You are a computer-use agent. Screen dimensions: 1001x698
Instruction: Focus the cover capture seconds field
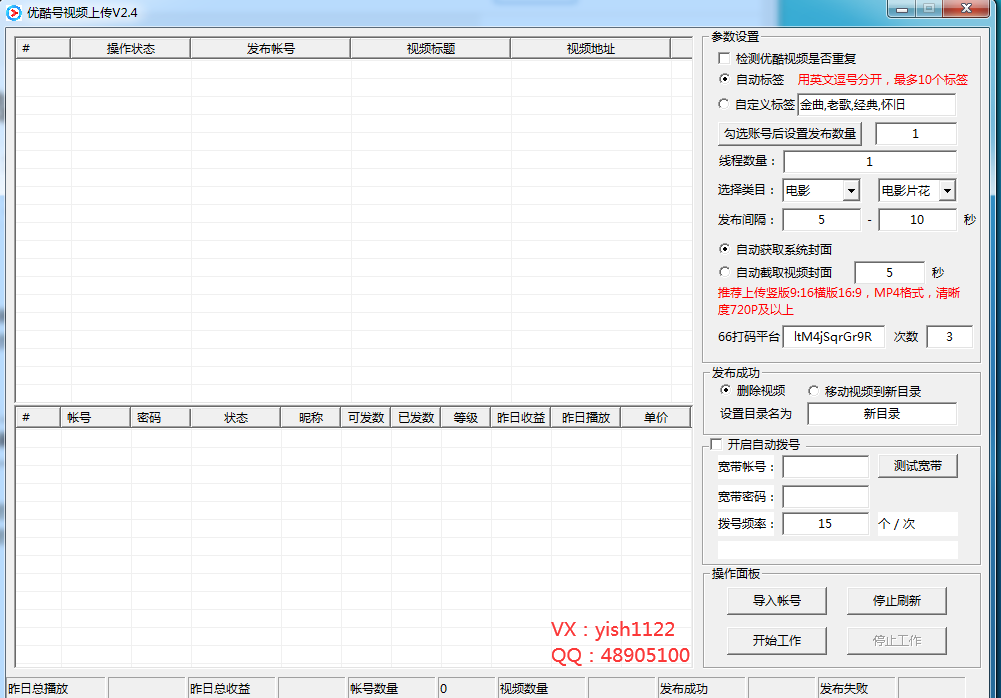pos(889,273)
